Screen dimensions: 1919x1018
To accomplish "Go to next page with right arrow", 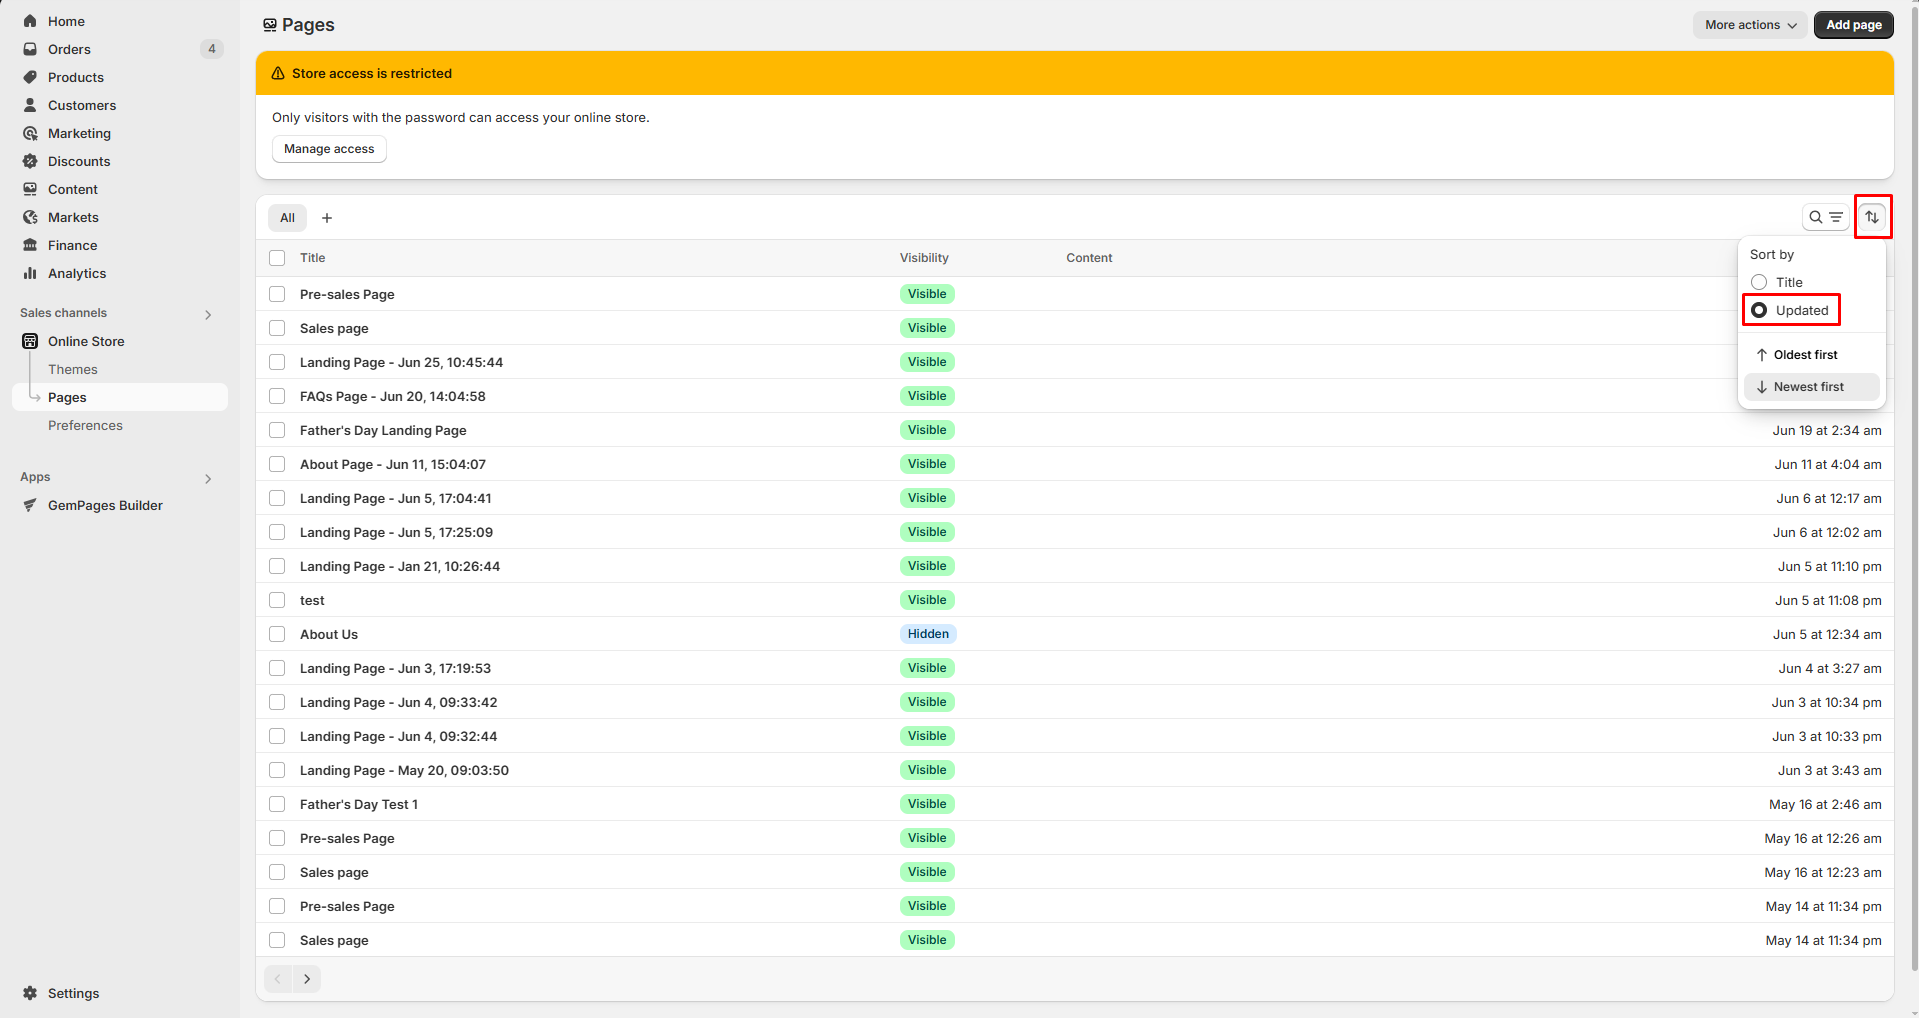I will (307, 979).
